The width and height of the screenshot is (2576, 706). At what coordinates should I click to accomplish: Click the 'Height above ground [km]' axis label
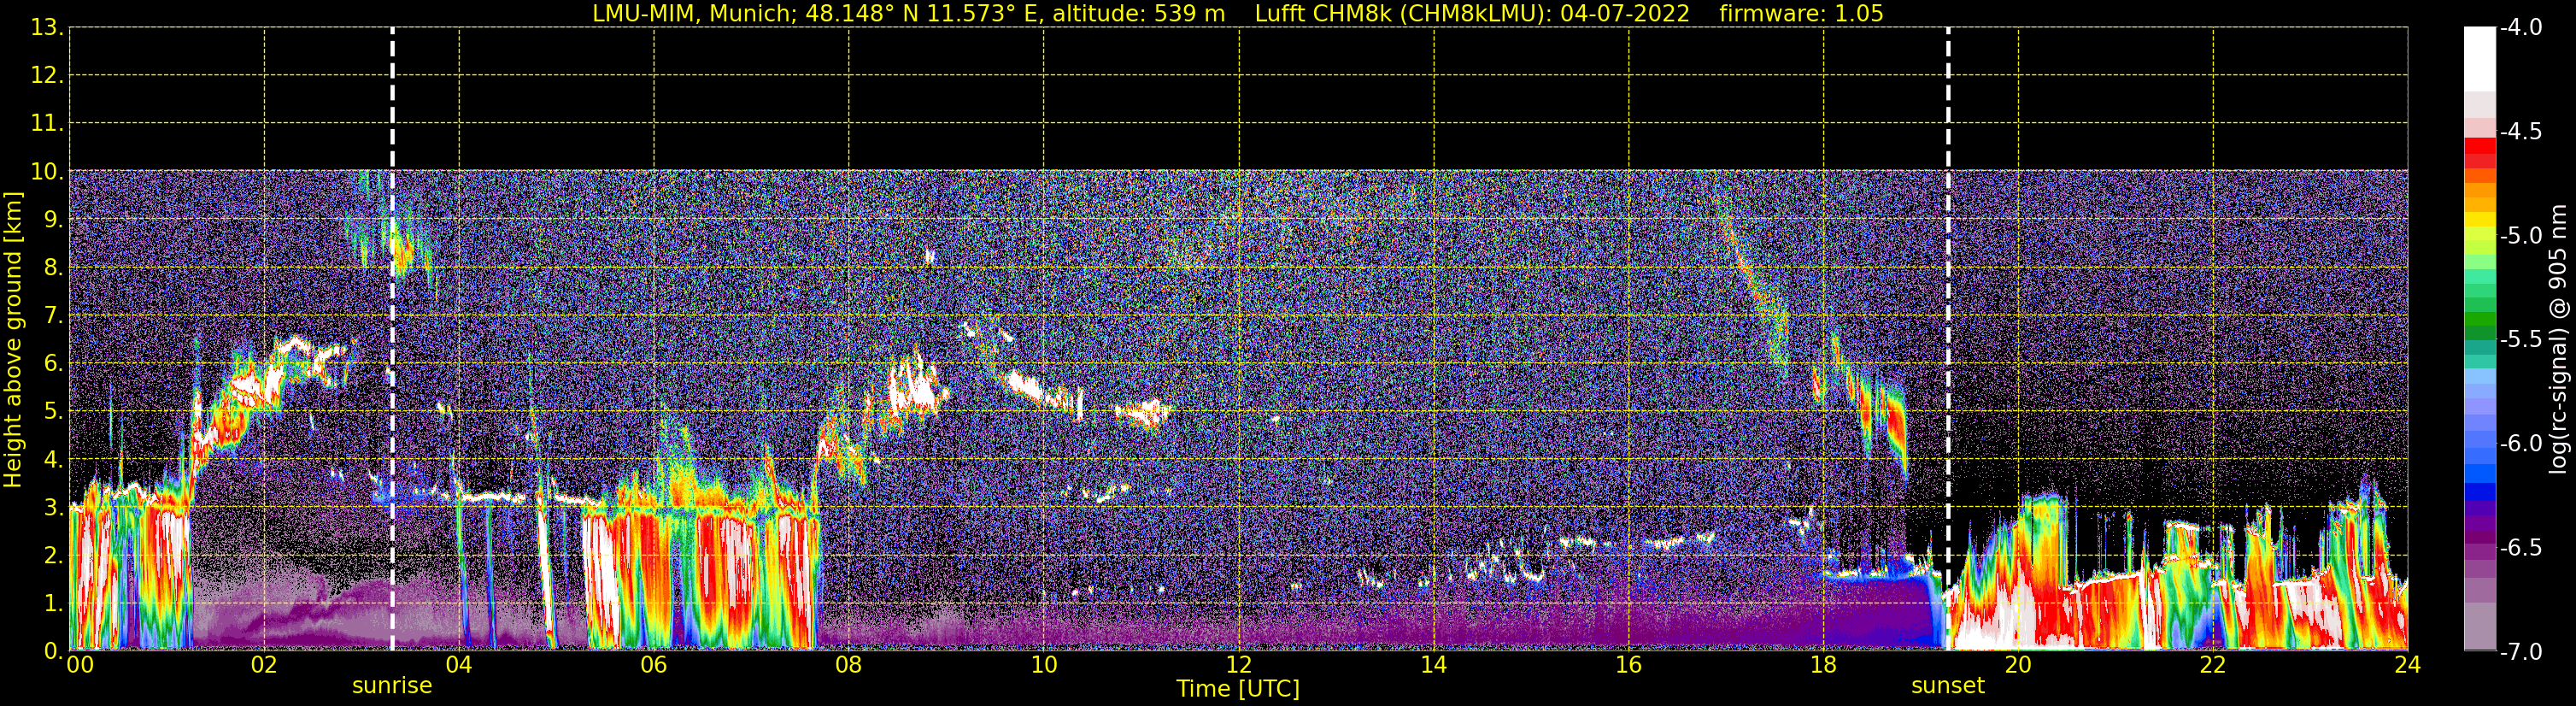coord(13,340)
